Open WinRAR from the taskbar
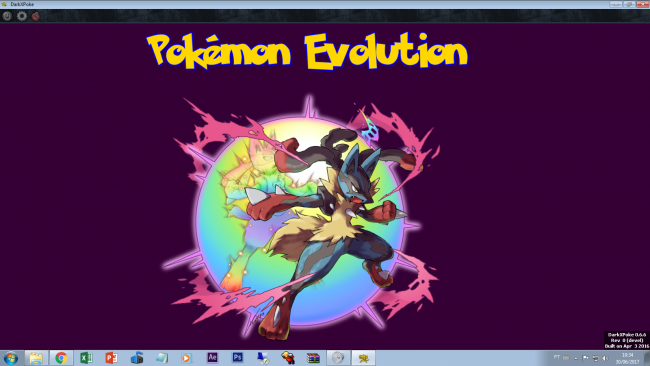 pos(313,358)
